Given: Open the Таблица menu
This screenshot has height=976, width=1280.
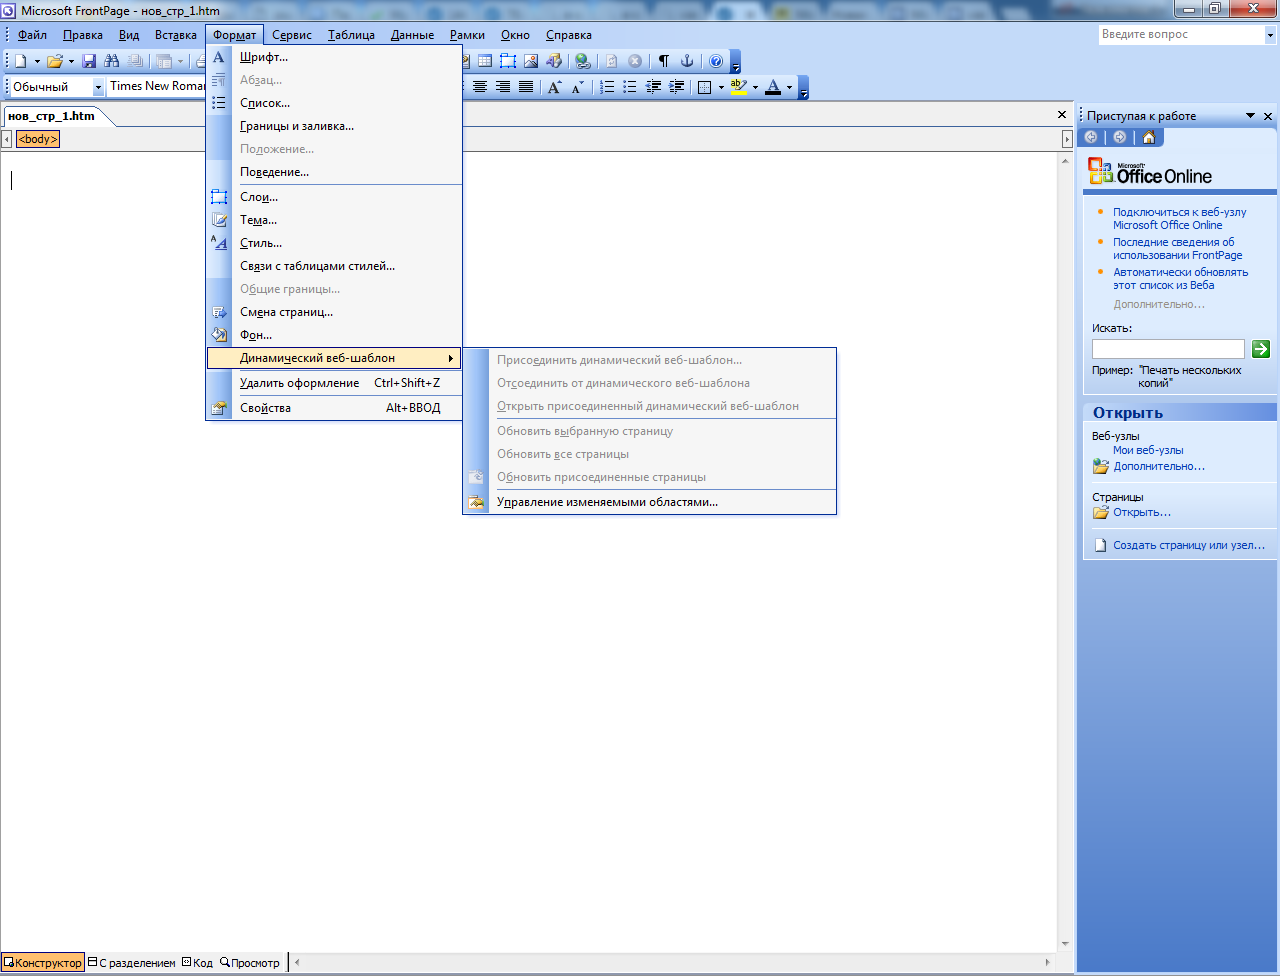Looking at the screenshot, I should pos(351,35).
